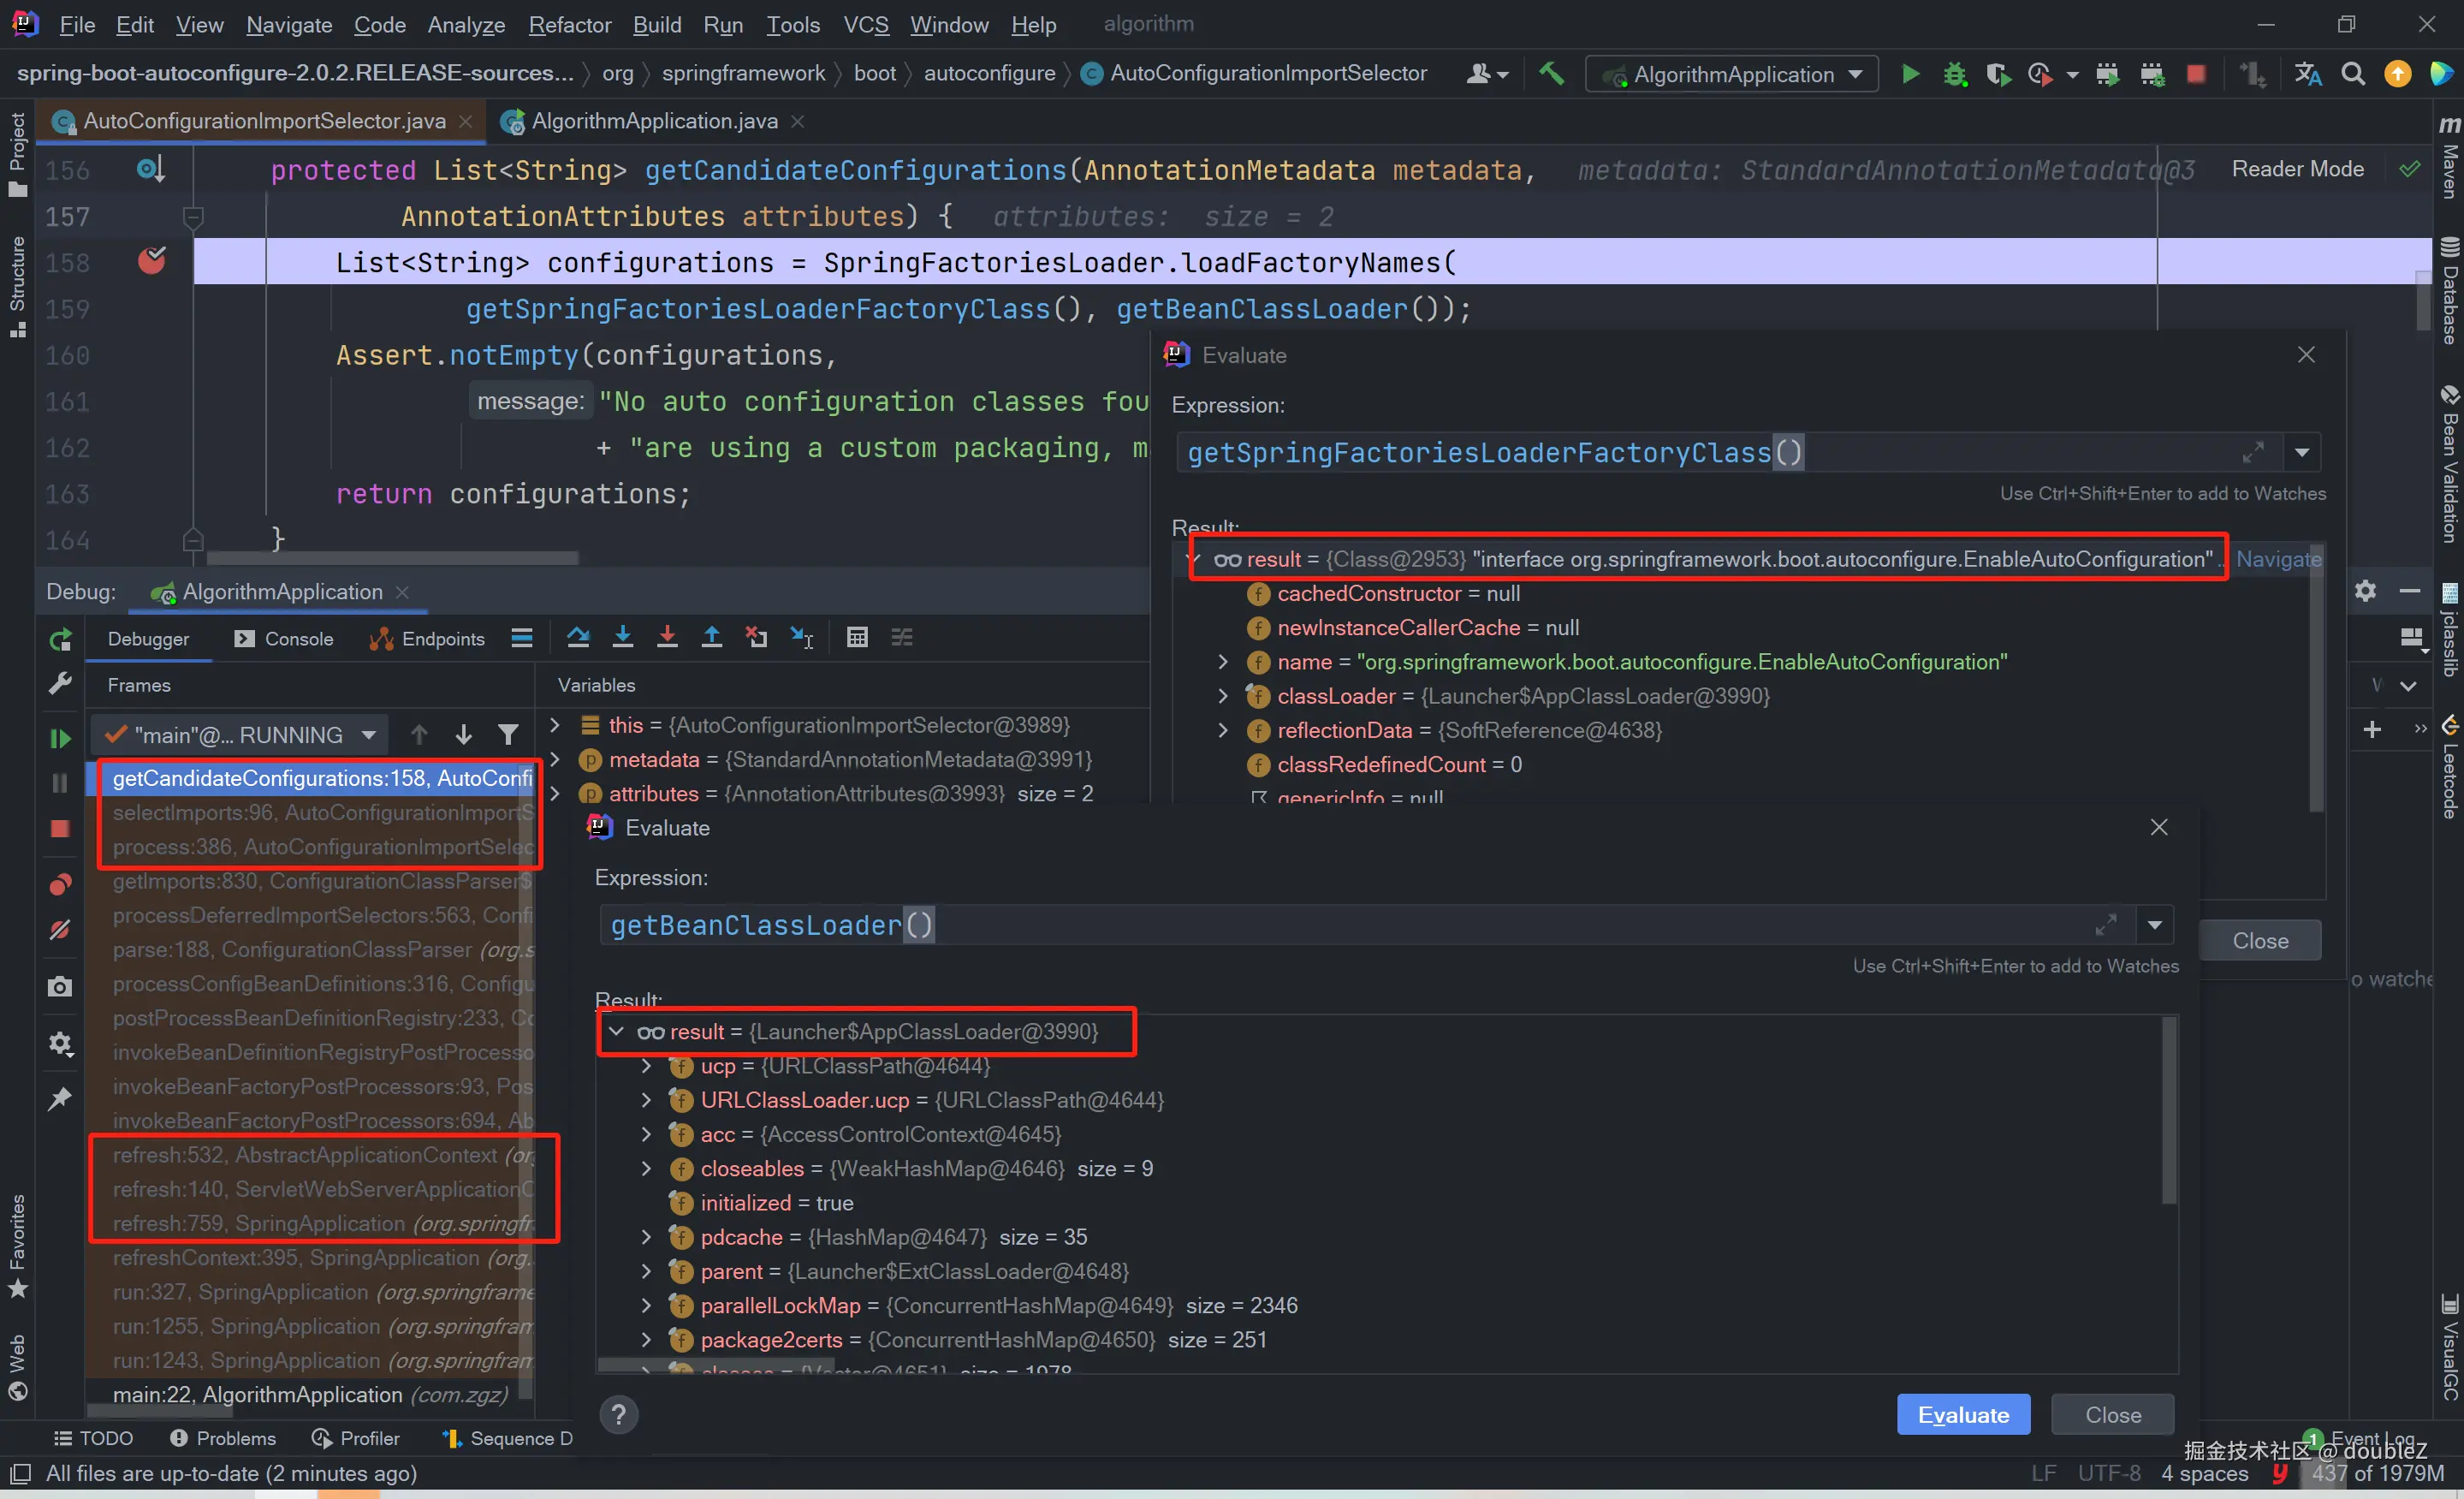This screenshot has width=2464, height=1499.
Task: Click the editor horizontal scrollbar thumb
Action: 392,558
